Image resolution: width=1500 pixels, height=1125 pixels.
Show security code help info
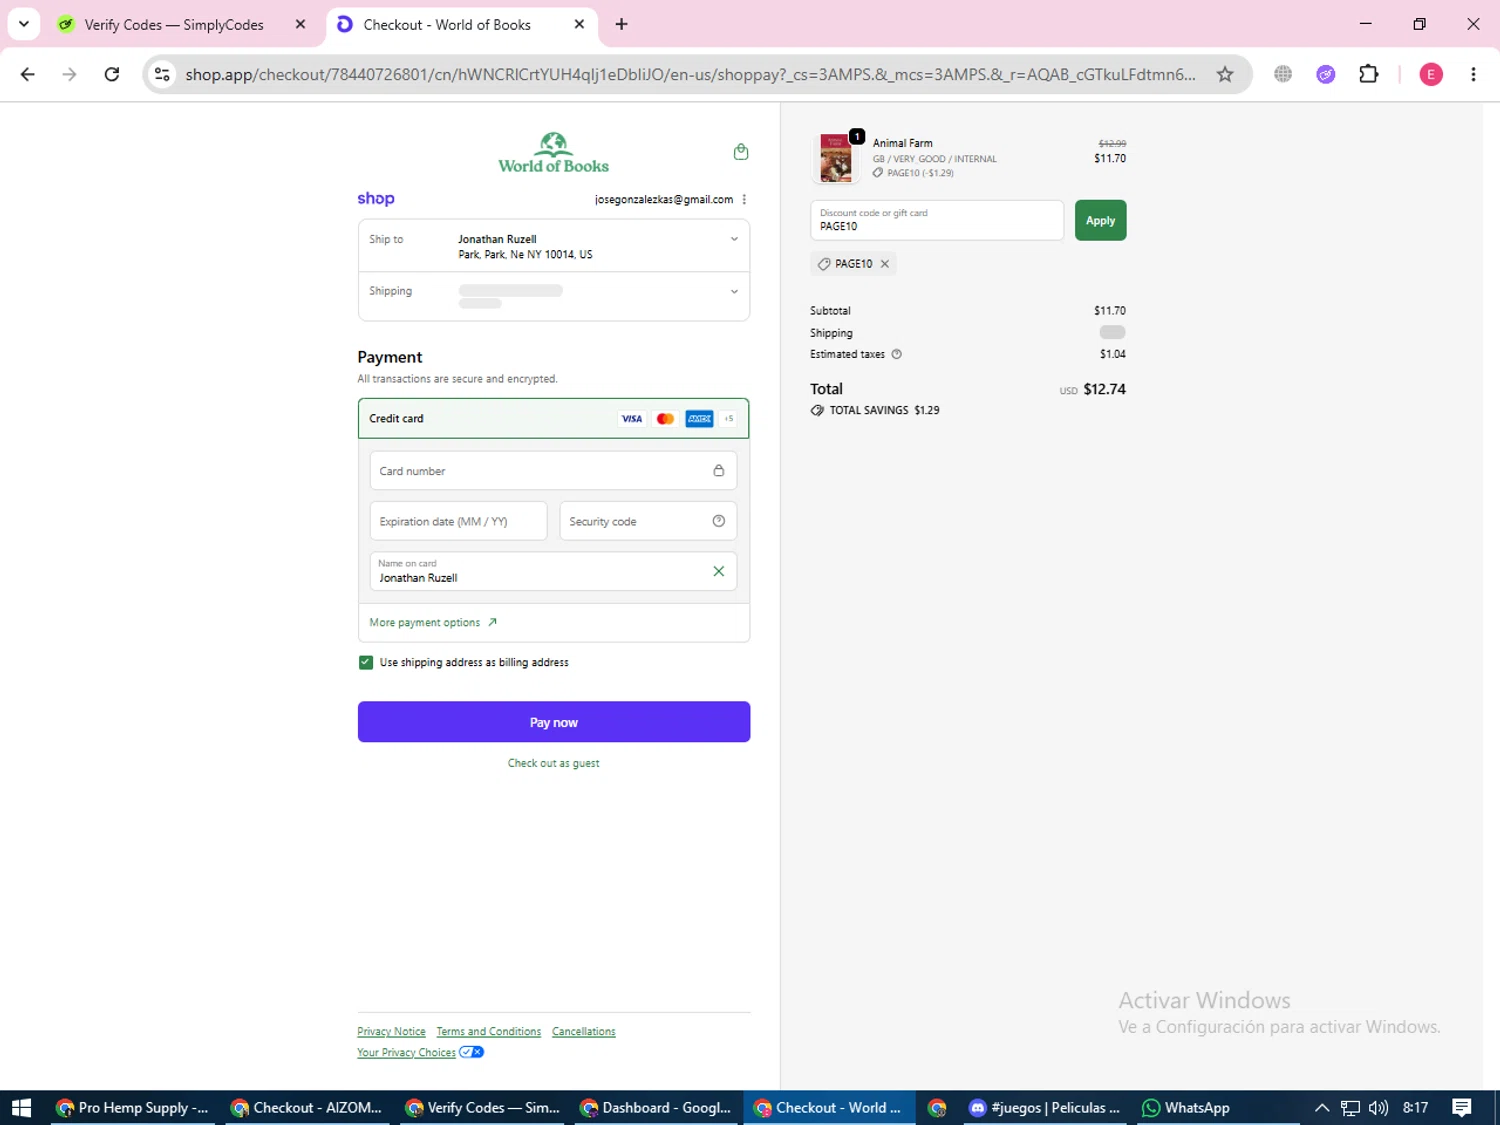tap(718, 521)
